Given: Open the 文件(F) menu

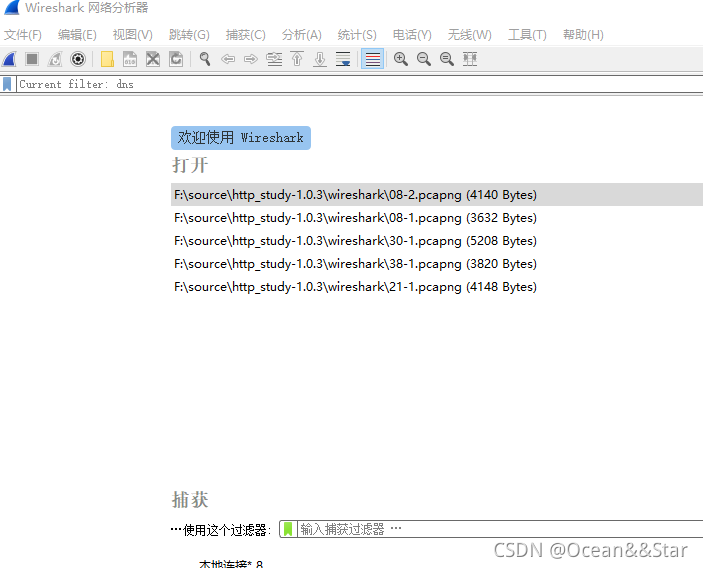Looking at the screenshot, I should click(22, 35).
